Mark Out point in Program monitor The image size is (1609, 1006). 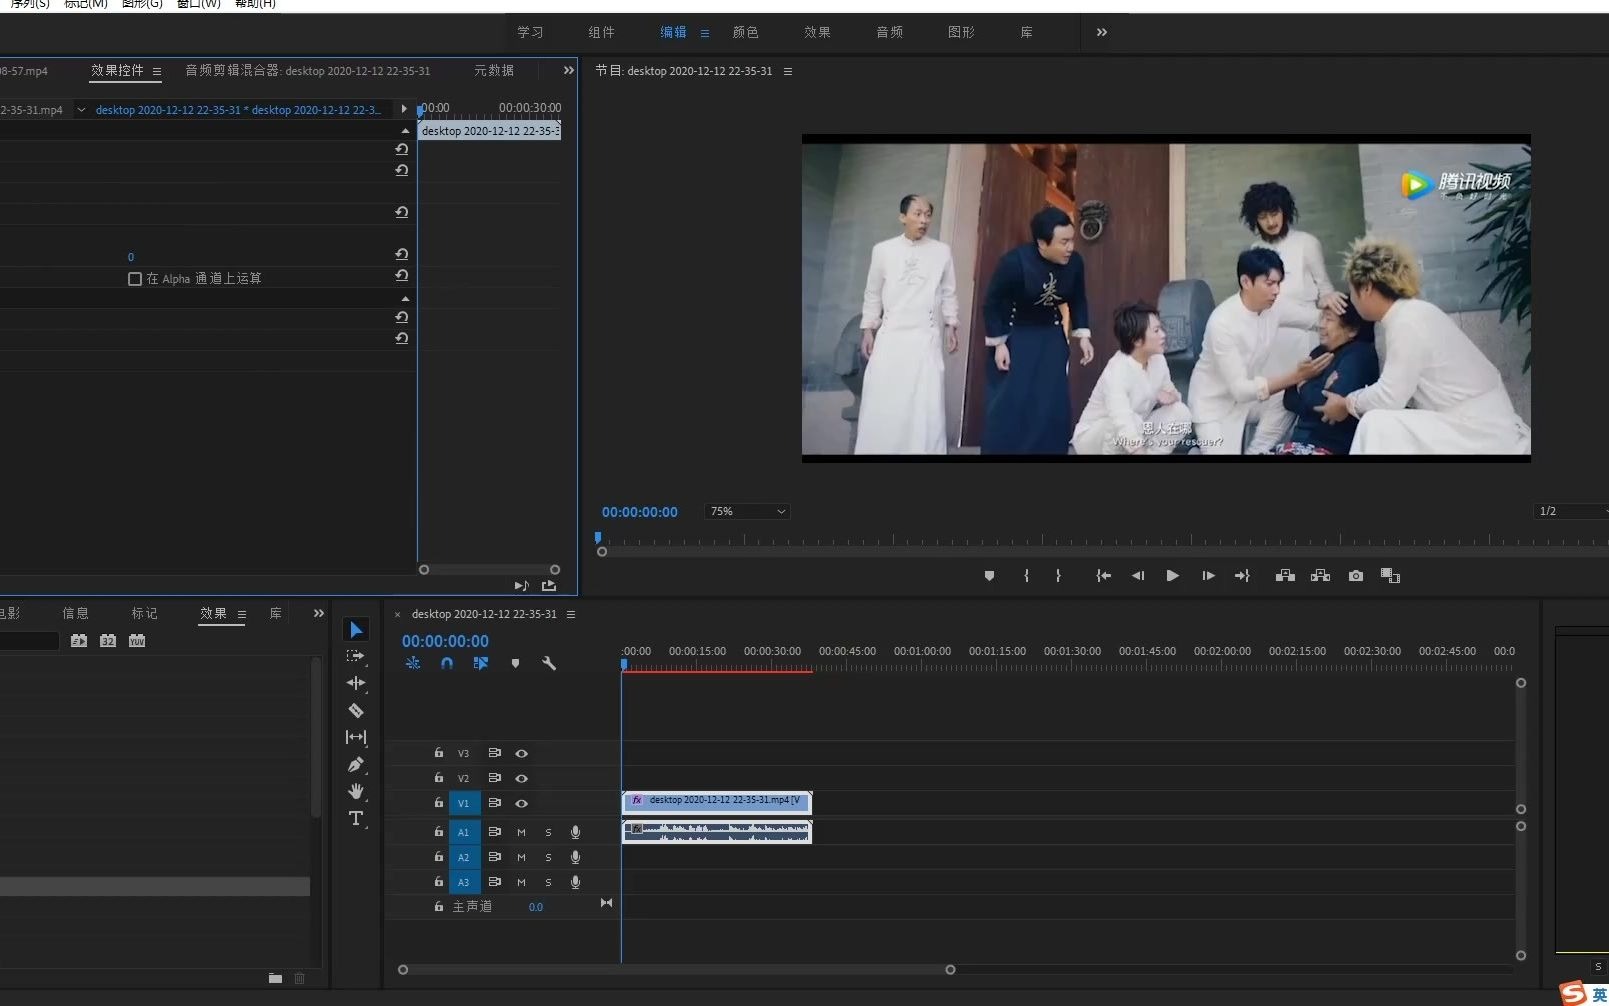tap(1058, 576)
